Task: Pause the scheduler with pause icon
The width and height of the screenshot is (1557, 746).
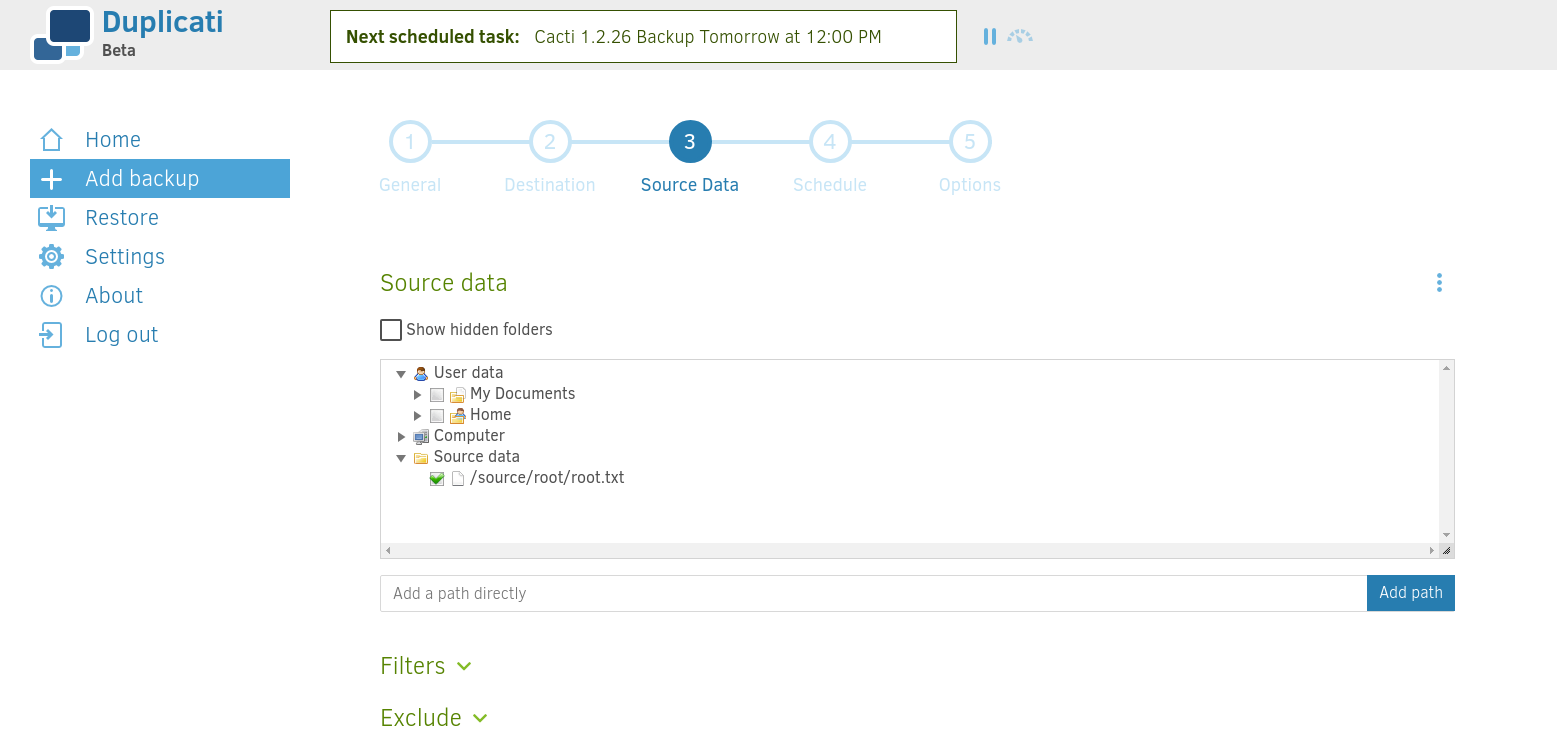Action: click(x=989, y=37)
